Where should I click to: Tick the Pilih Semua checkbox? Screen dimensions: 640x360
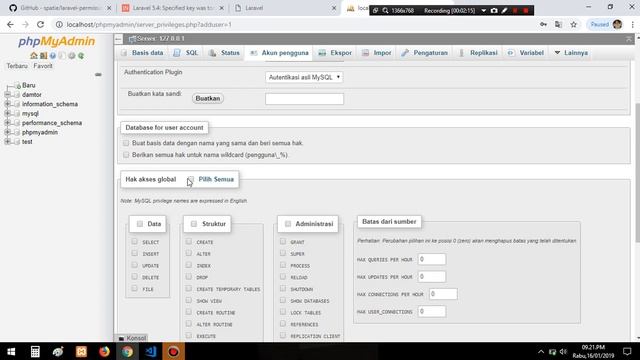191,179
